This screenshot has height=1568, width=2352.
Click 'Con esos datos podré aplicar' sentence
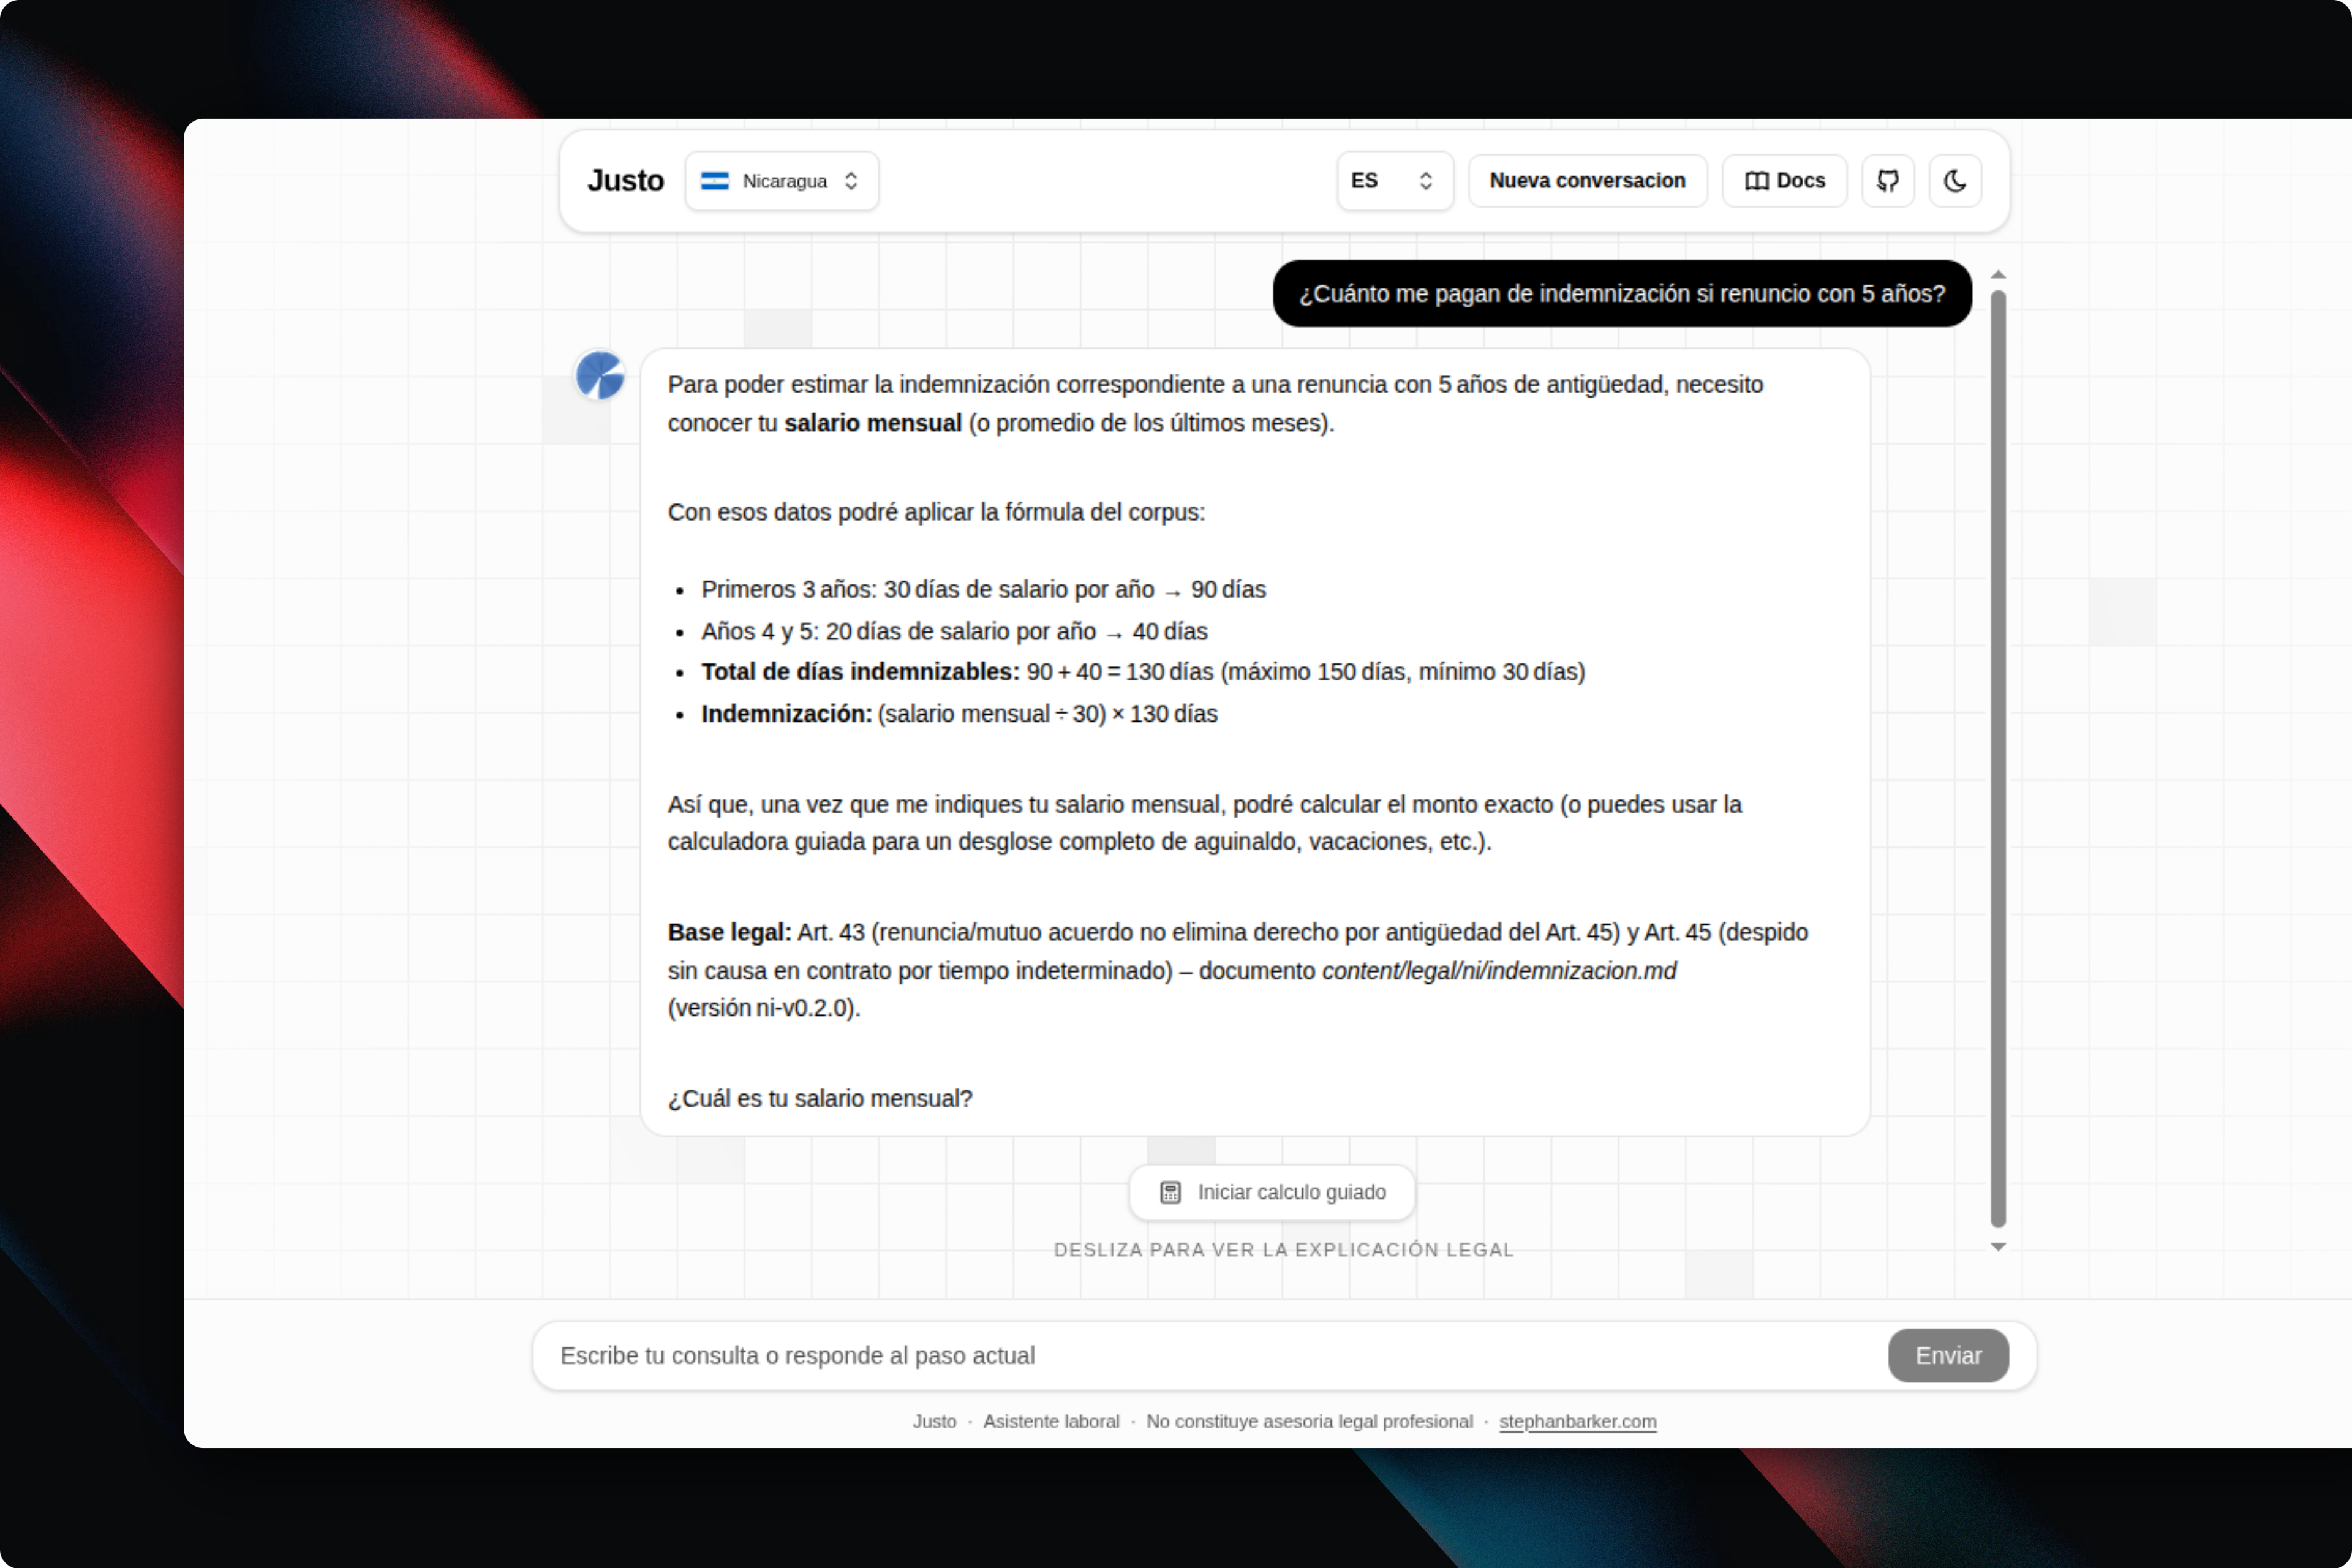click(936, 512)
